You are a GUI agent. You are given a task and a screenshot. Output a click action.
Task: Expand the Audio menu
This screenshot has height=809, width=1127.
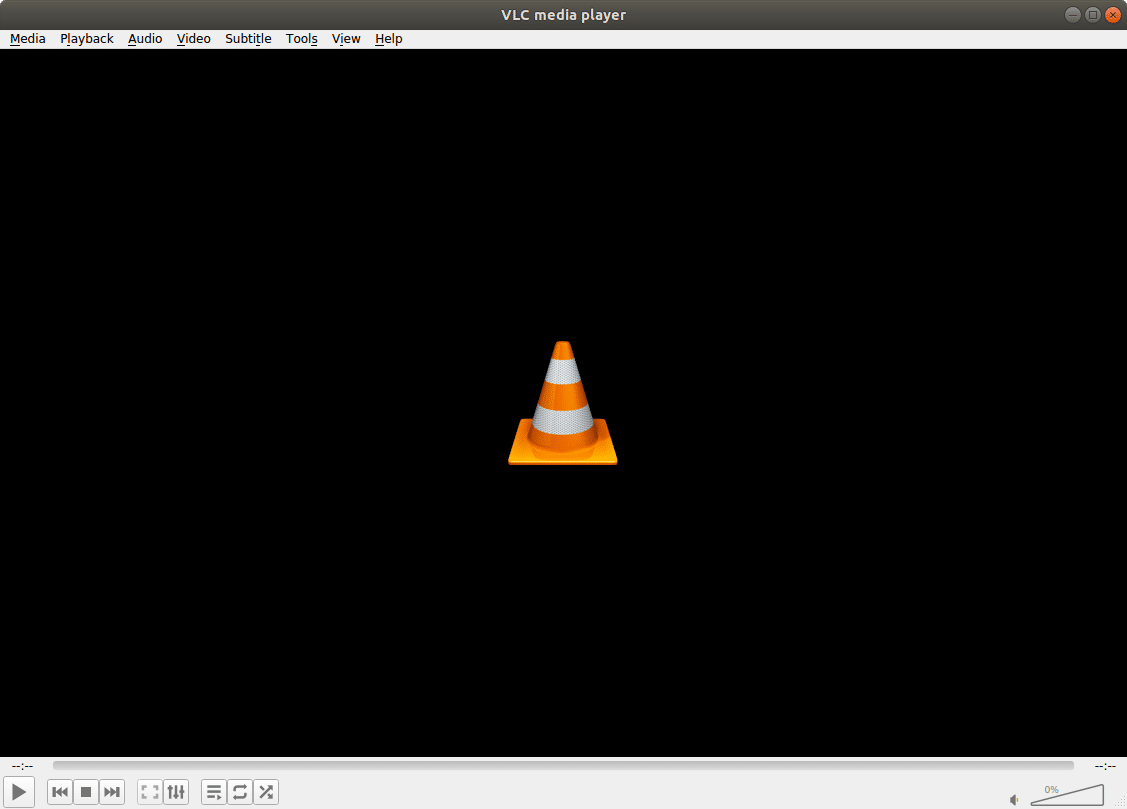tap(145, 39)
